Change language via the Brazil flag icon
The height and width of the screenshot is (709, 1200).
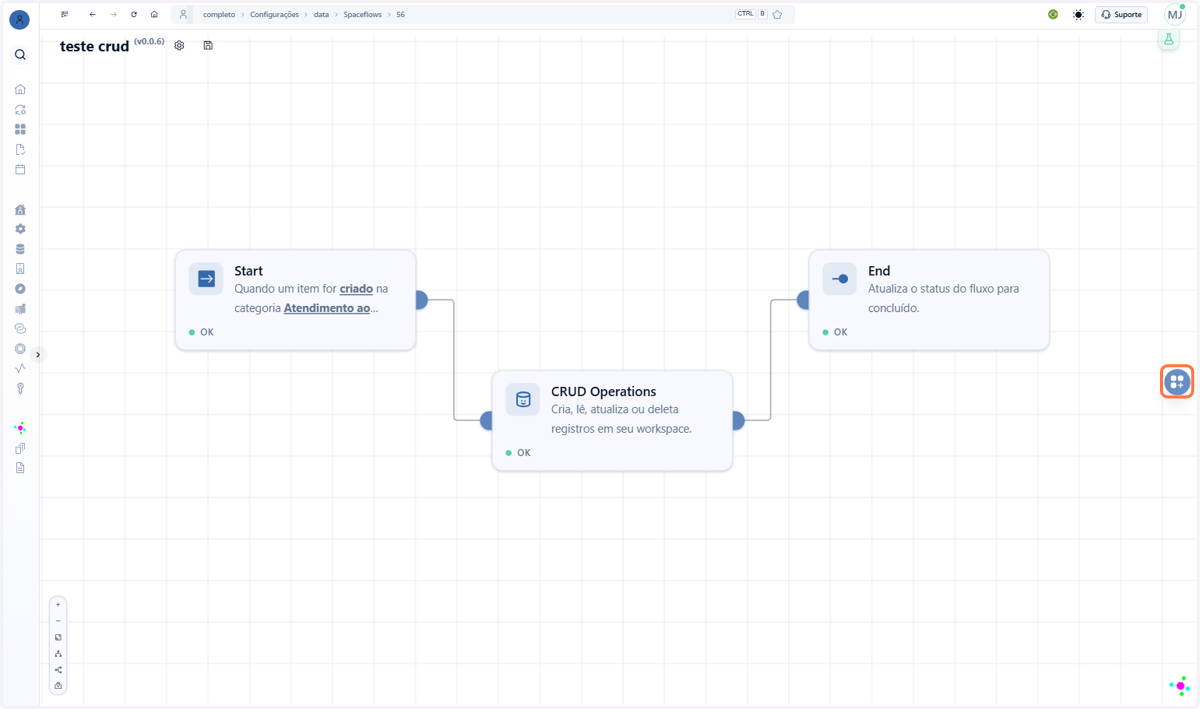1053,14
